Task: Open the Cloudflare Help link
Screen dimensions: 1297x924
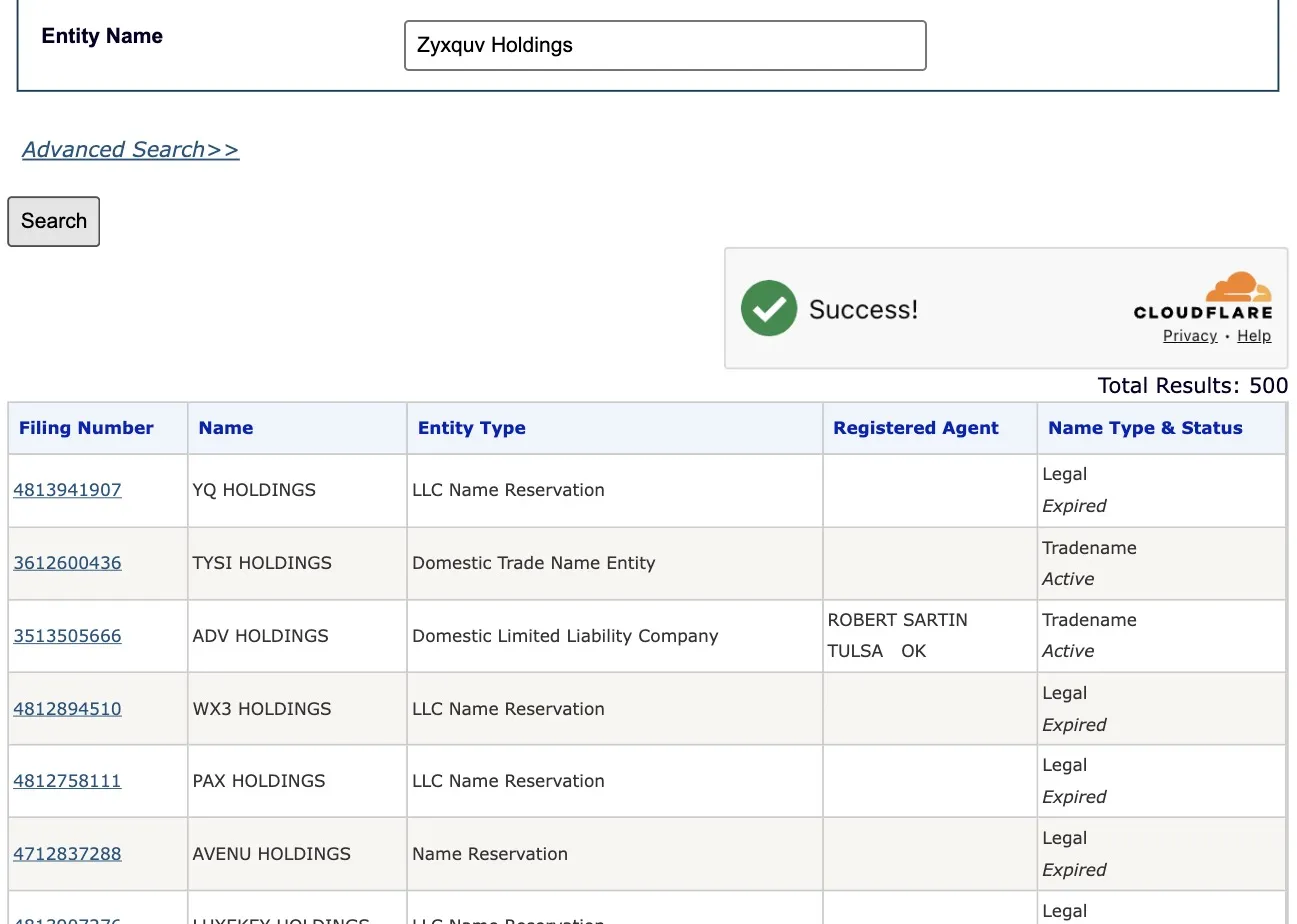Action: [1254, 336]
